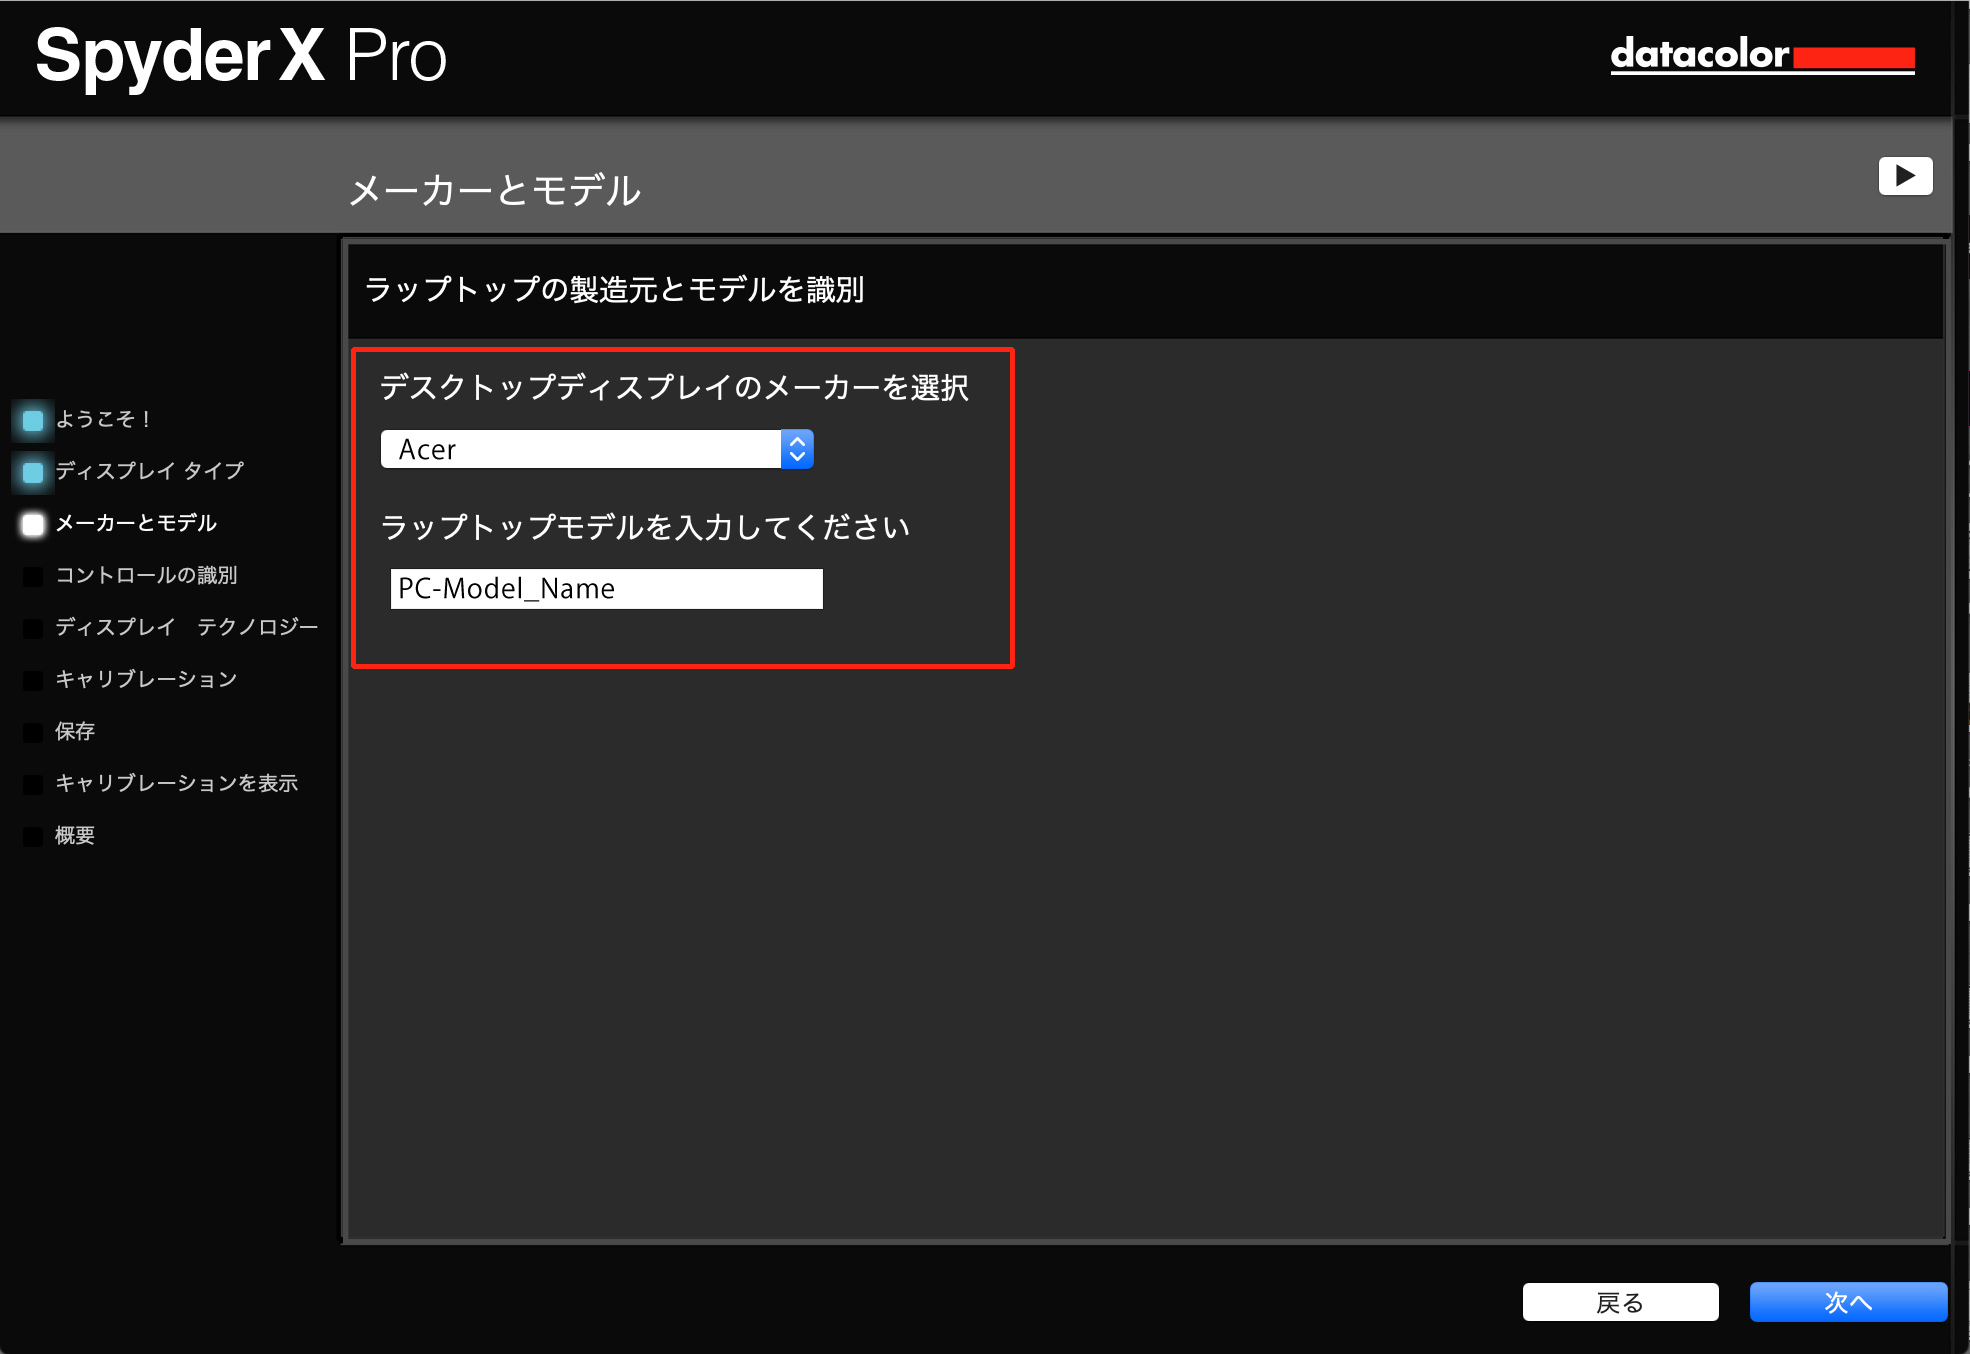Click the label ラップトップモデルを入力してください

point(645,527)
